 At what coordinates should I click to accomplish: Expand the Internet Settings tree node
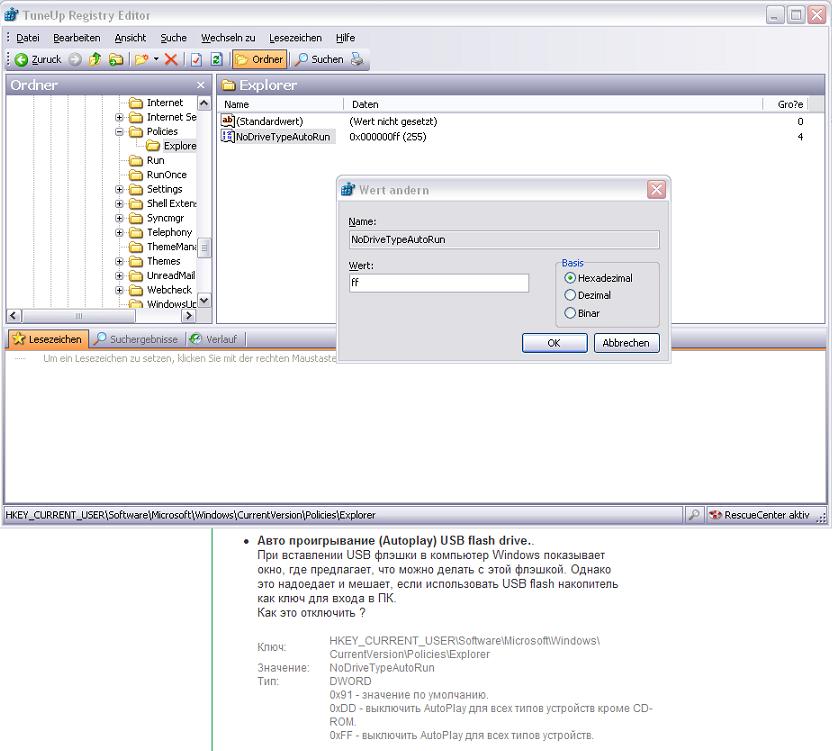tap(119, 117)
